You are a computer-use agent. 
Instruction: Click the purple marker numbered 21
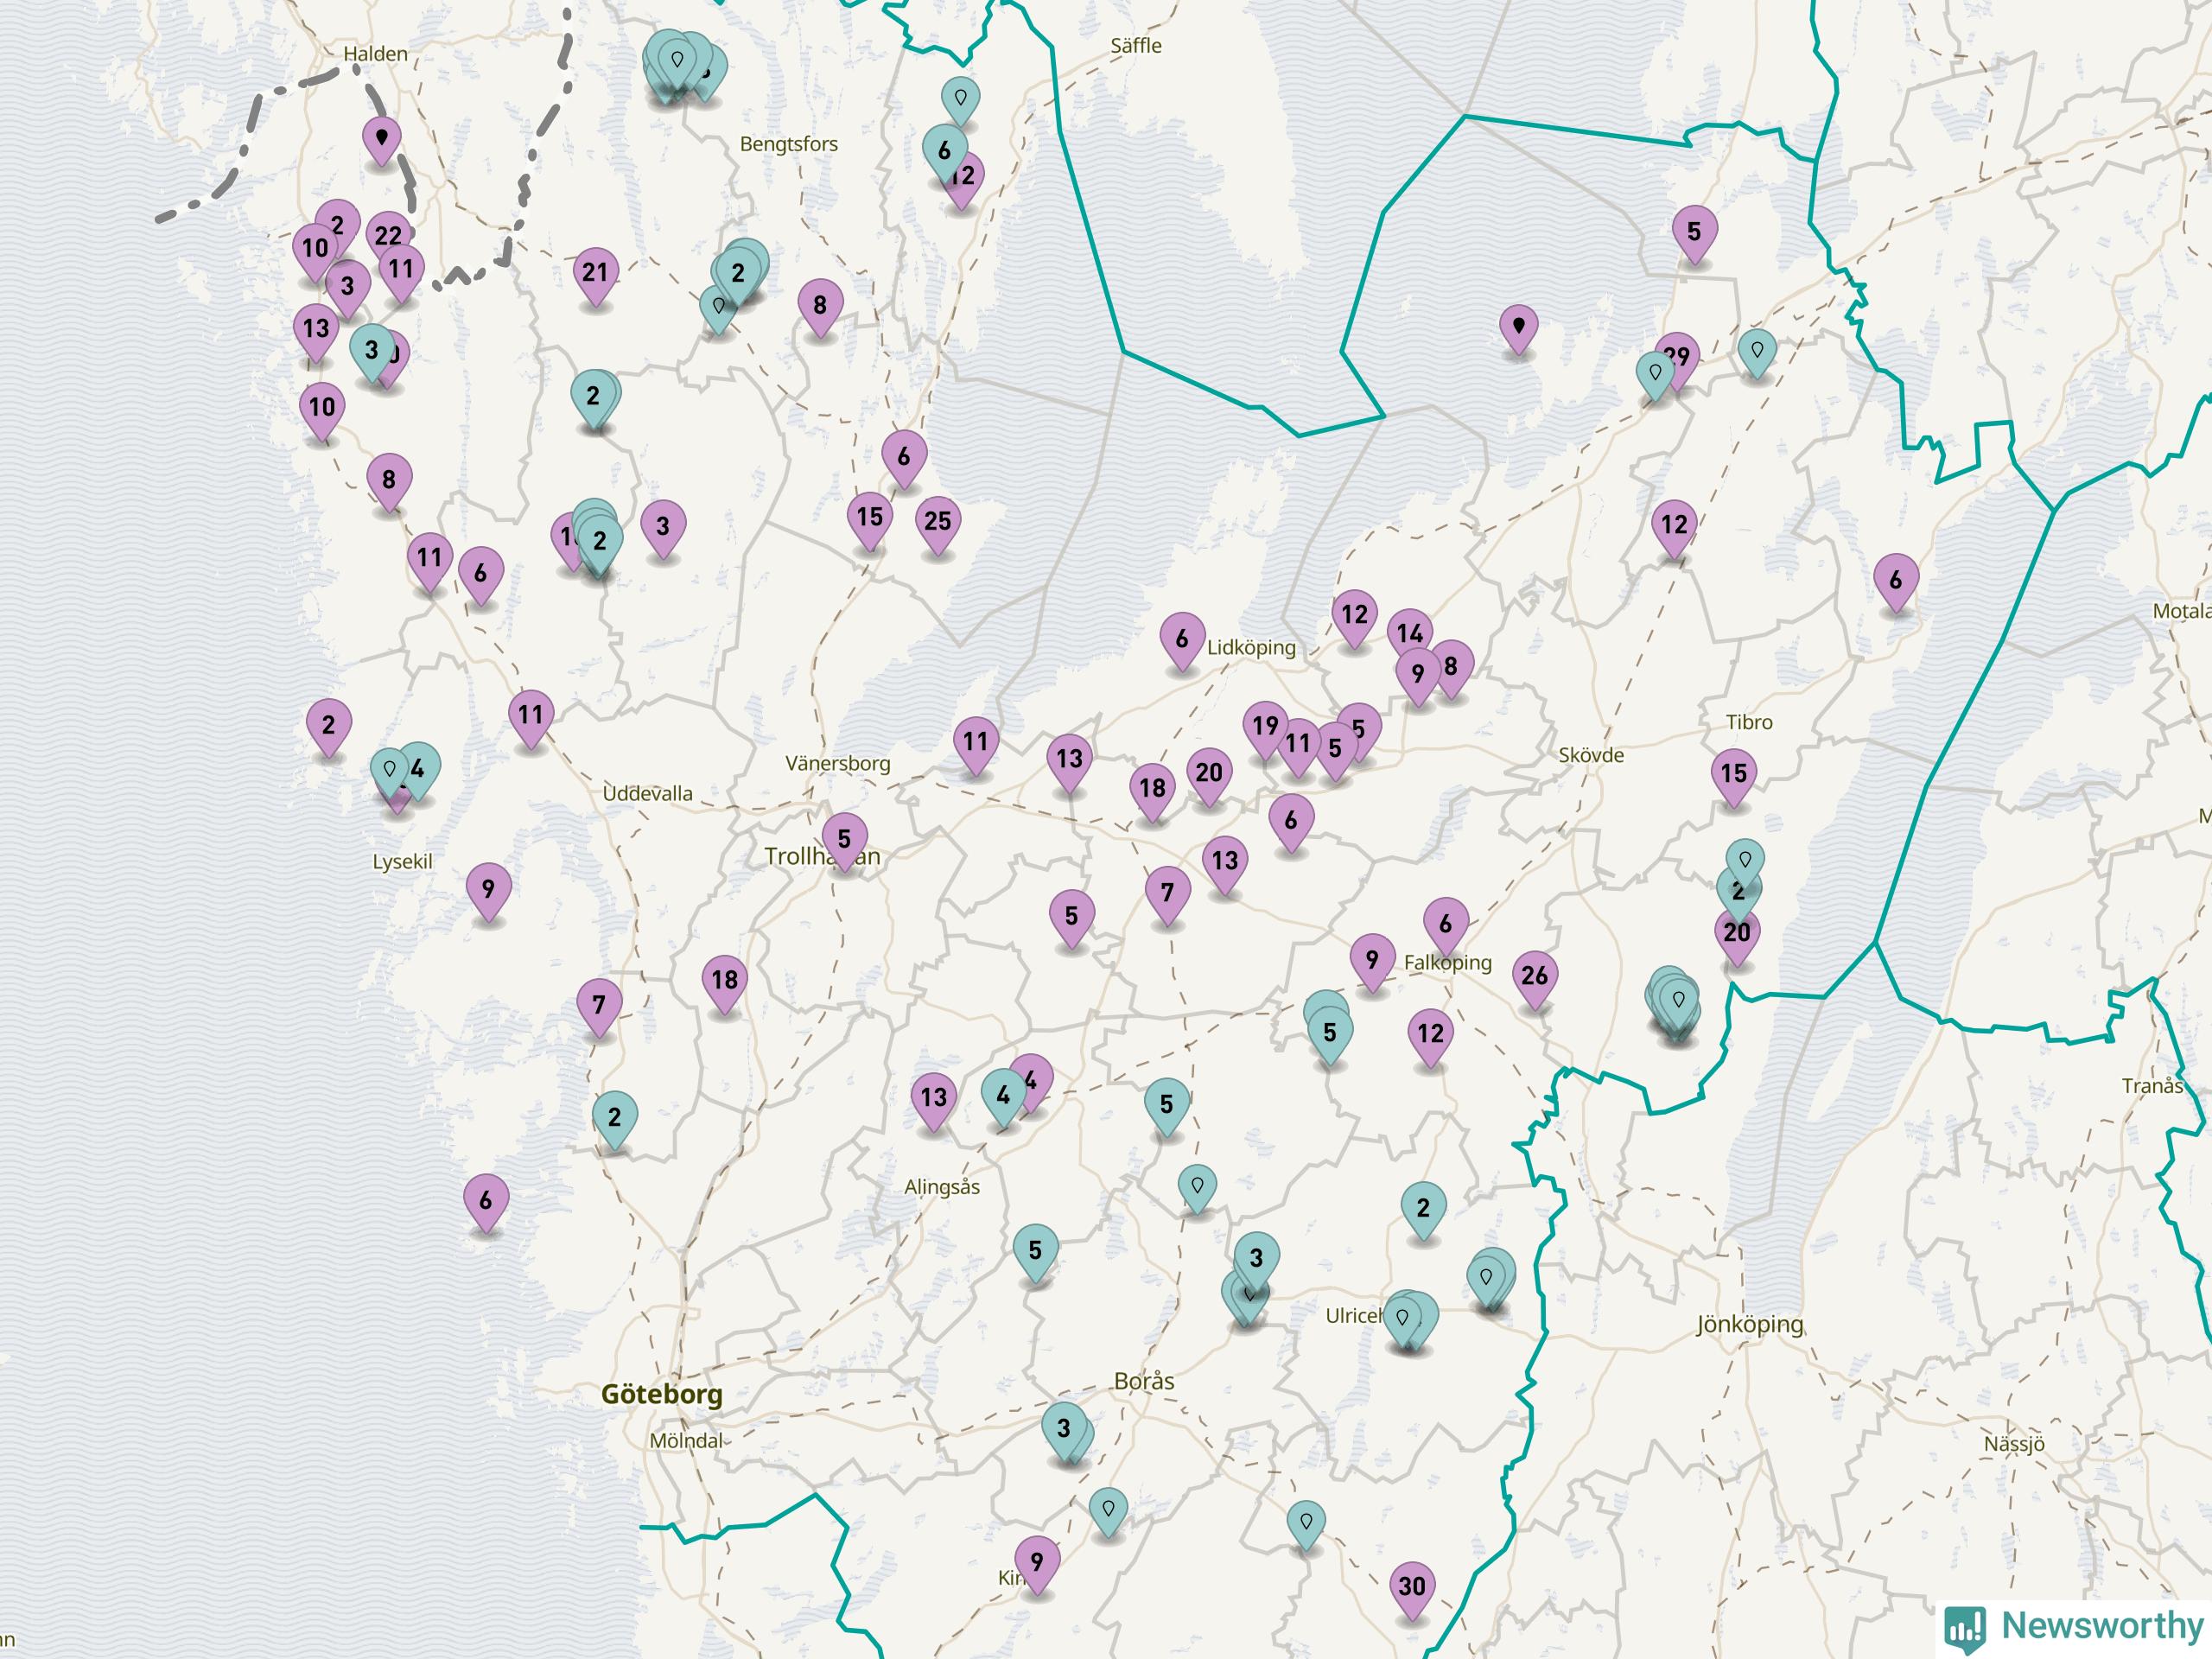tap(595, 272)
